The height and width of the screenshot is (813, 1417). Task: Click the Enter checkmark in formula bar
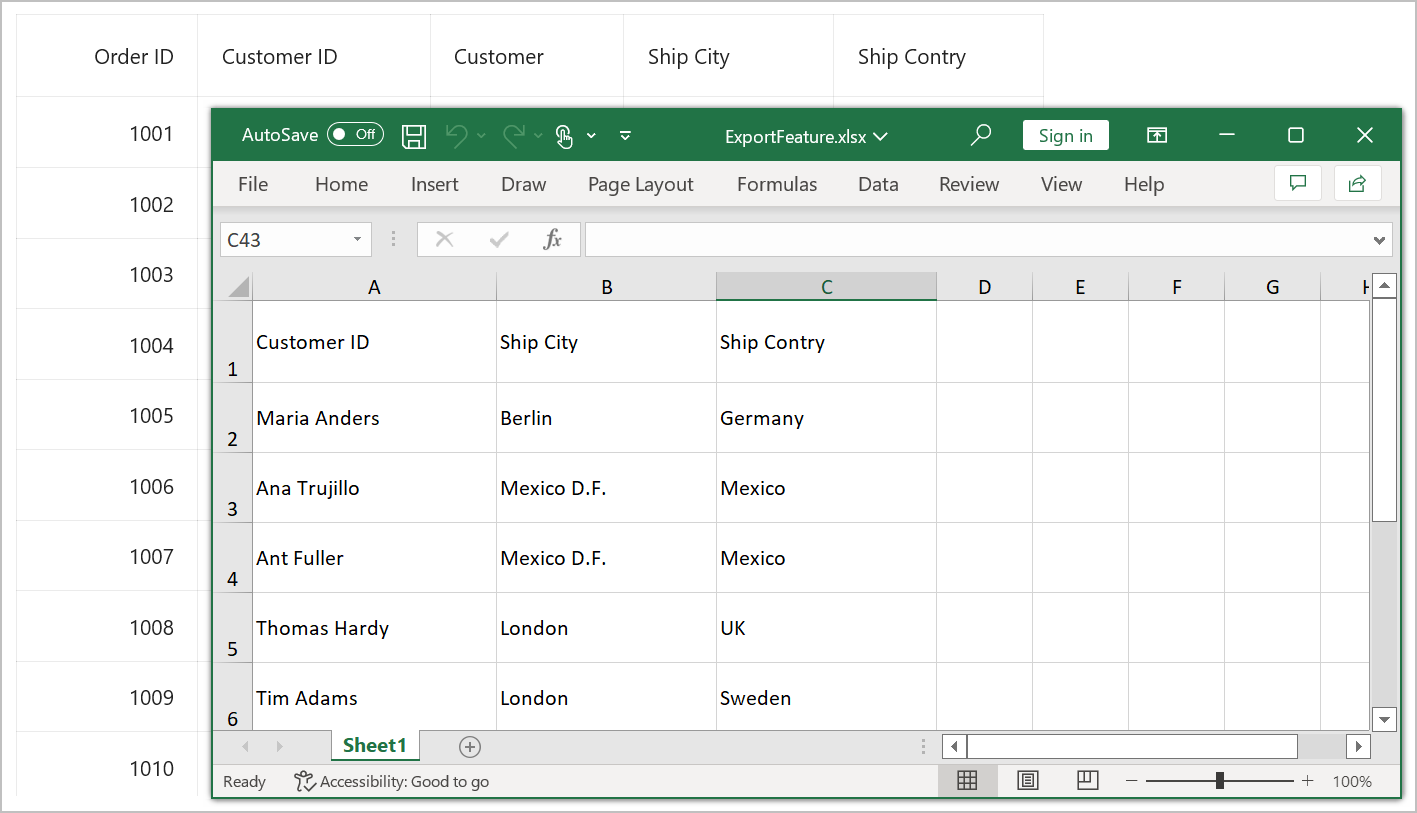pos(499,239)
